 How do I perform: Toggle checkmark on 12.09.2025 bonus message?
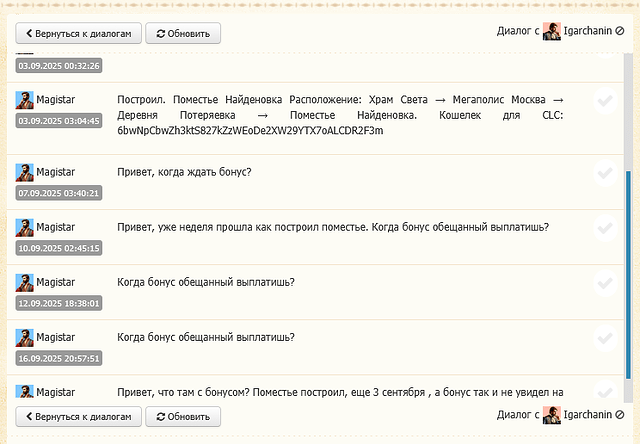[605, 283]
